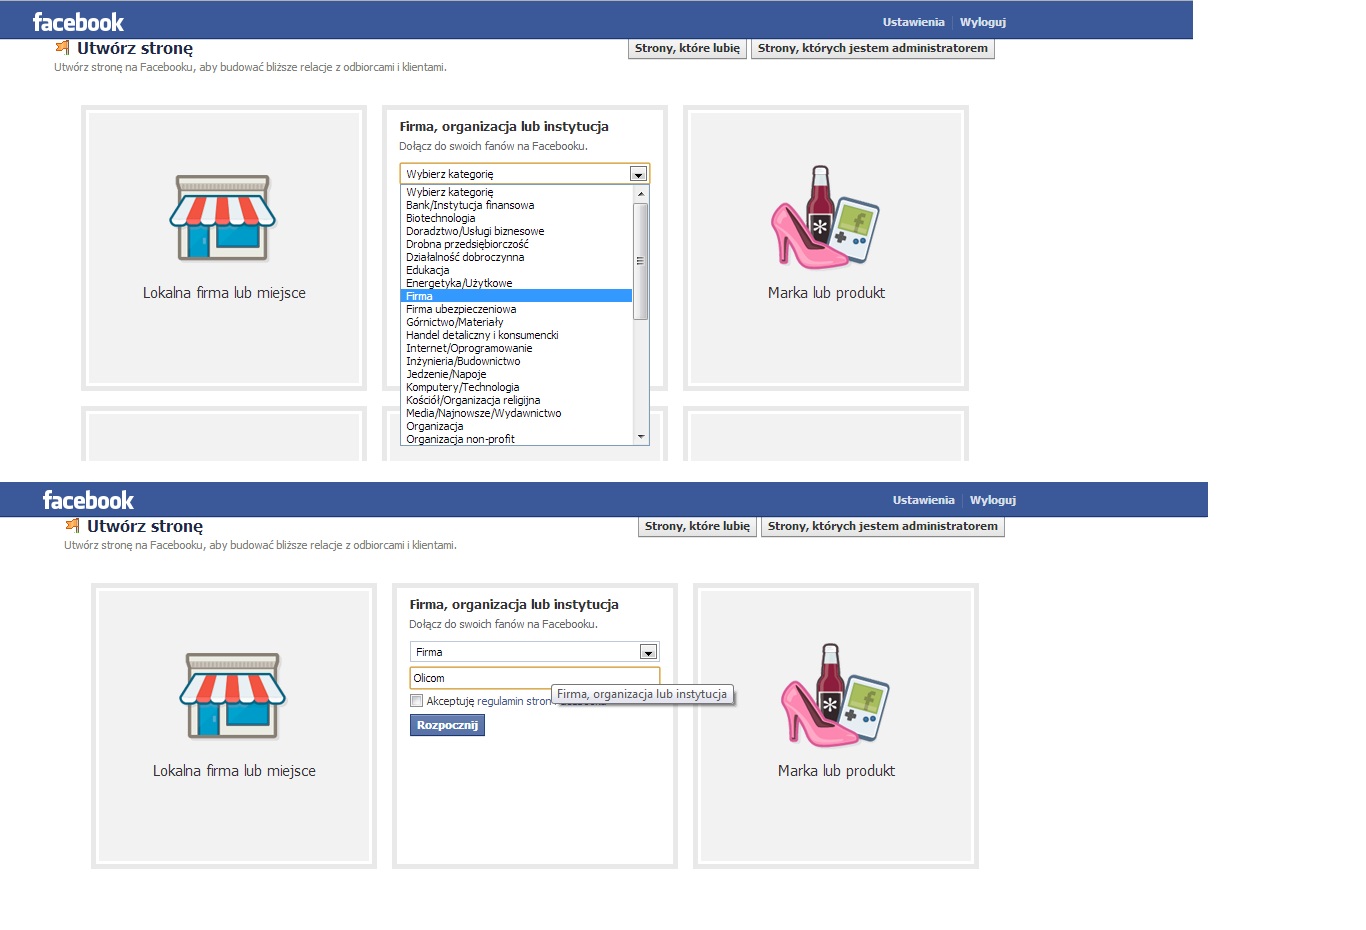This screenshot has width=1366, height=930.
Task: Open the dropdown currently set to Firma
Action: click(x=648, y=652)
